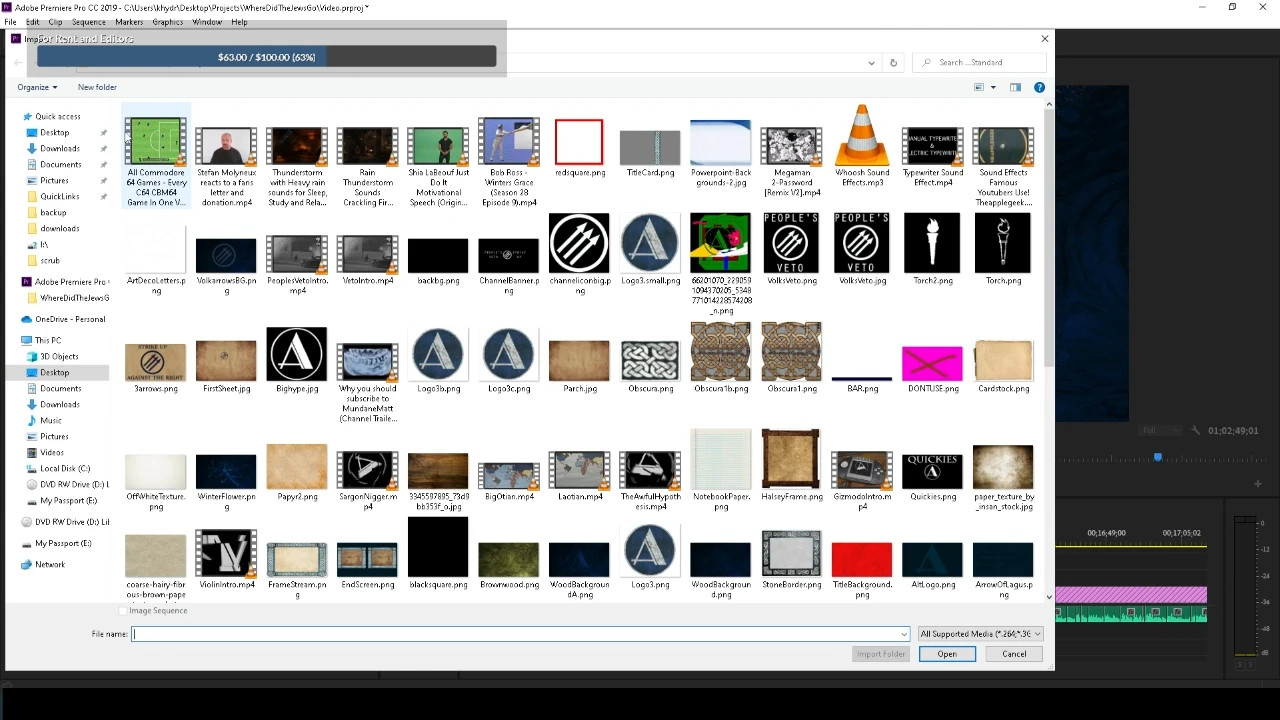The image size is (1280, 720).
Task: Enable the Image Sequence checkbox
Action: tap(123, 610)
